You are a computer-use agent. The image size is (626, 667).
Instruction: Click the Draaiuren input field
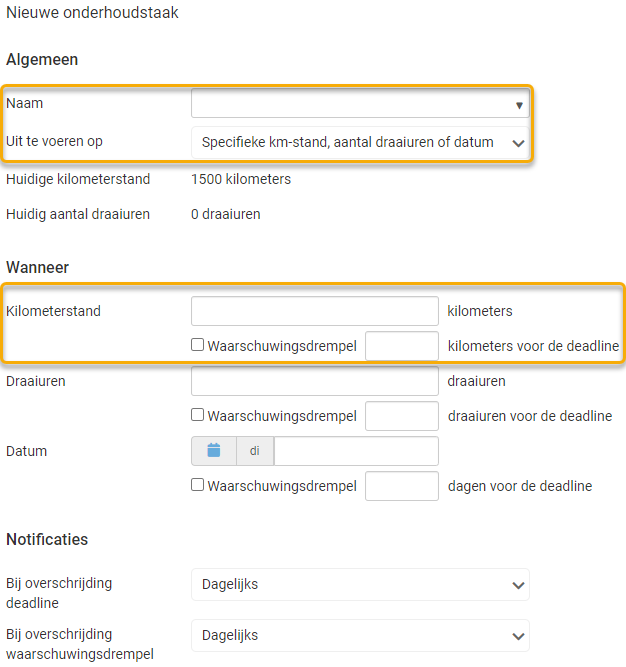click(x=314, y=381)
